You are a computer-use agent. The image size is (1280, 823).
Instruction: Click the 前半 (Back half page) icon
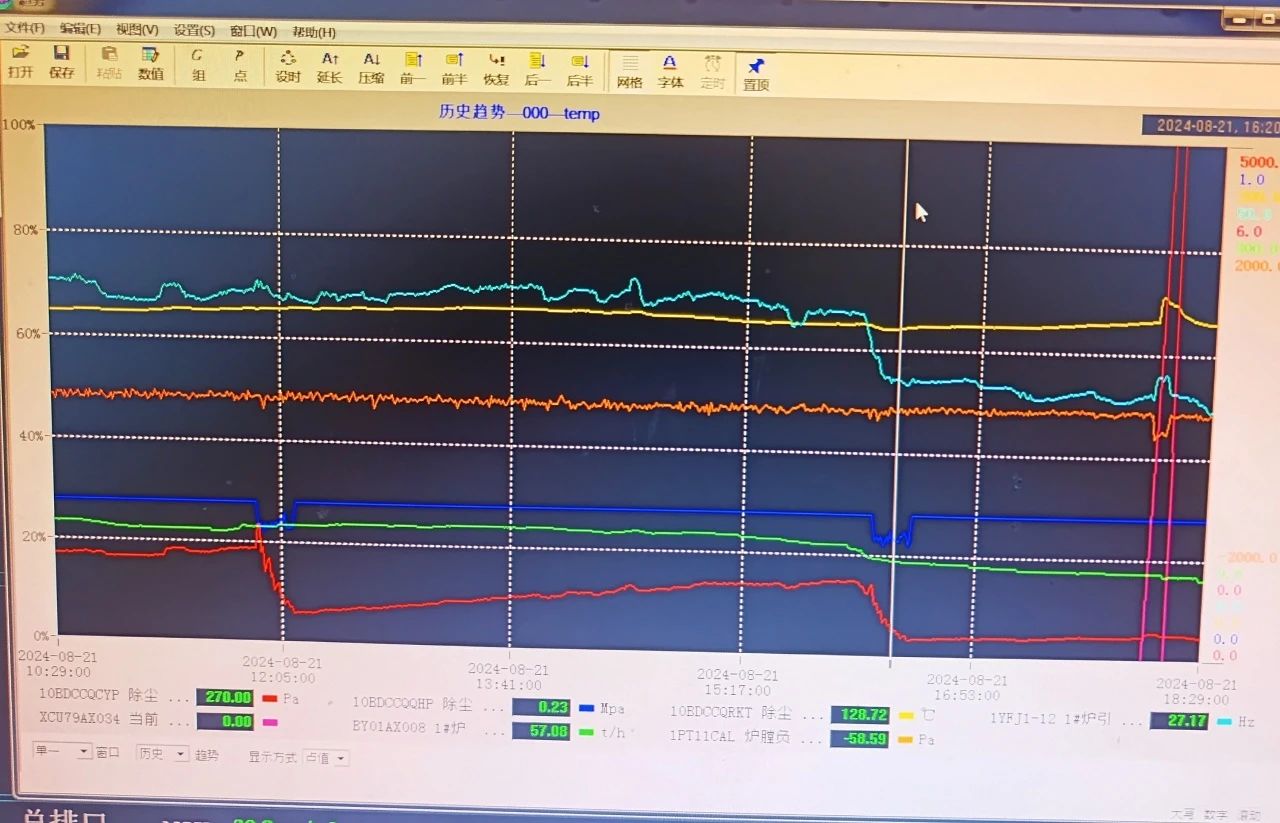[x=454, y=69]
